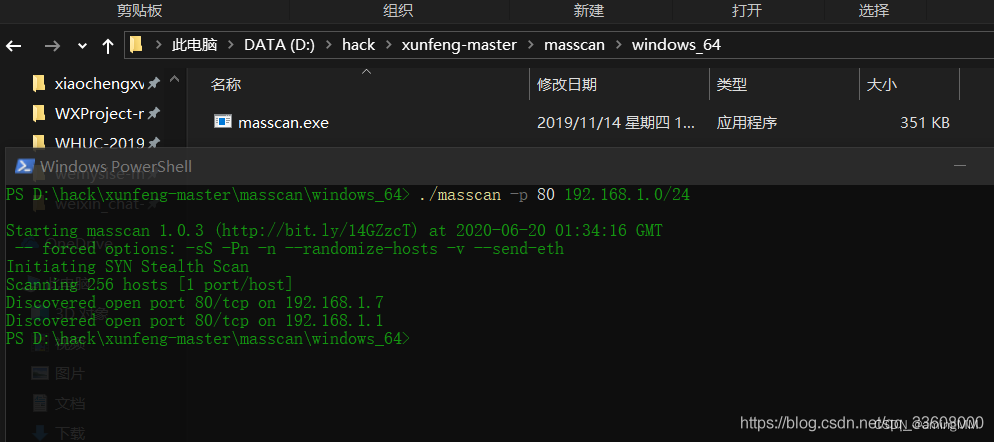Expand chevron after 此电脑 breadcrumb

231,45
